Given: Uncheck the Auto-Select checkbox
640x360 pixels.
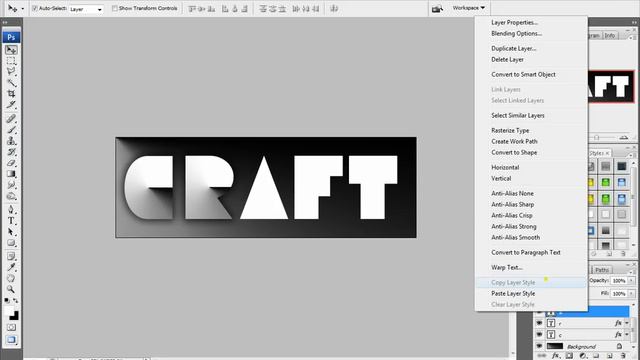Looking at the screenshot, I should pos(35,8).
